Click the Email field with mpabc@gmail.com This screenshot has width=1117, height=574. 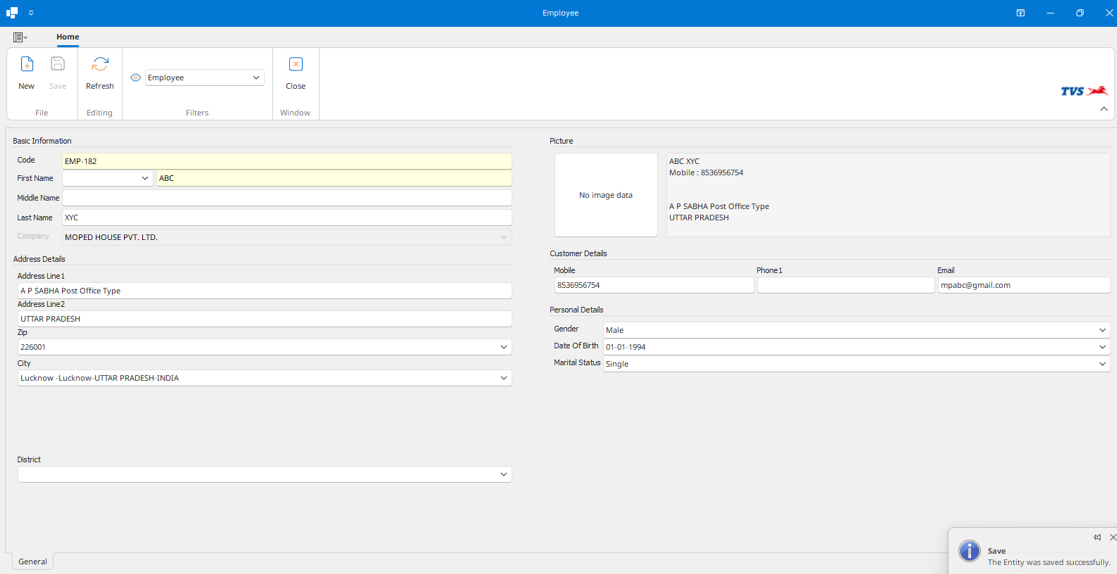(1022, 285)
